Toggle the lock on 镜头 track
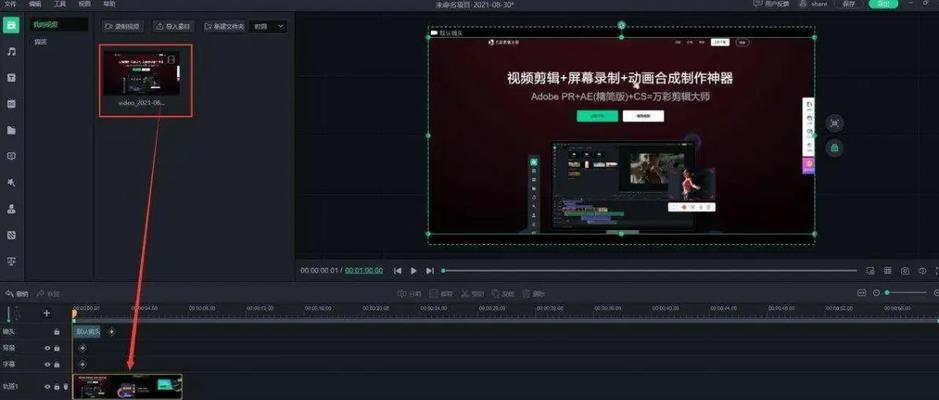Screen dimensions: 939x400 tap(57, 331)
